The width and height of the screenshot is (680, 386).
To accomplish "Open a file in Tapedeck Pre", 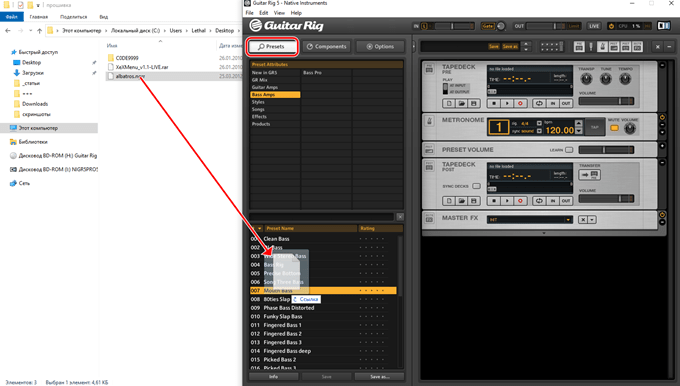I will click(x=461, y=104).
